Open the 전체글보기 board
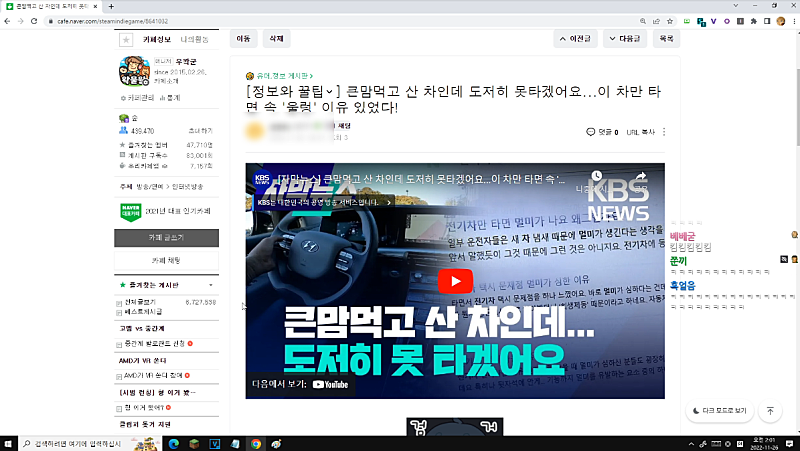This screenshot has height=451, width=800. pos(140,302)
